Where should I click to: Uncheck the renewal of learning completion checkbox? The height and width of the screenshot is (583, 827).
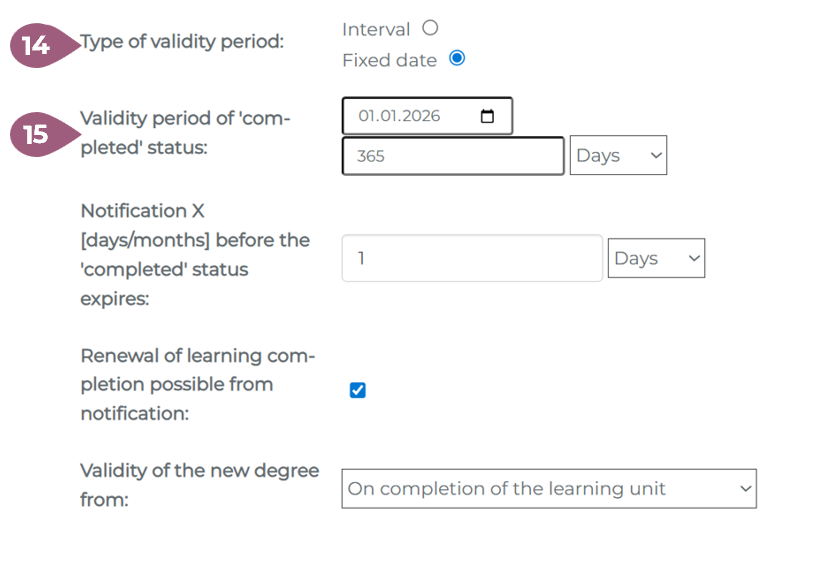tap(358, 390)
